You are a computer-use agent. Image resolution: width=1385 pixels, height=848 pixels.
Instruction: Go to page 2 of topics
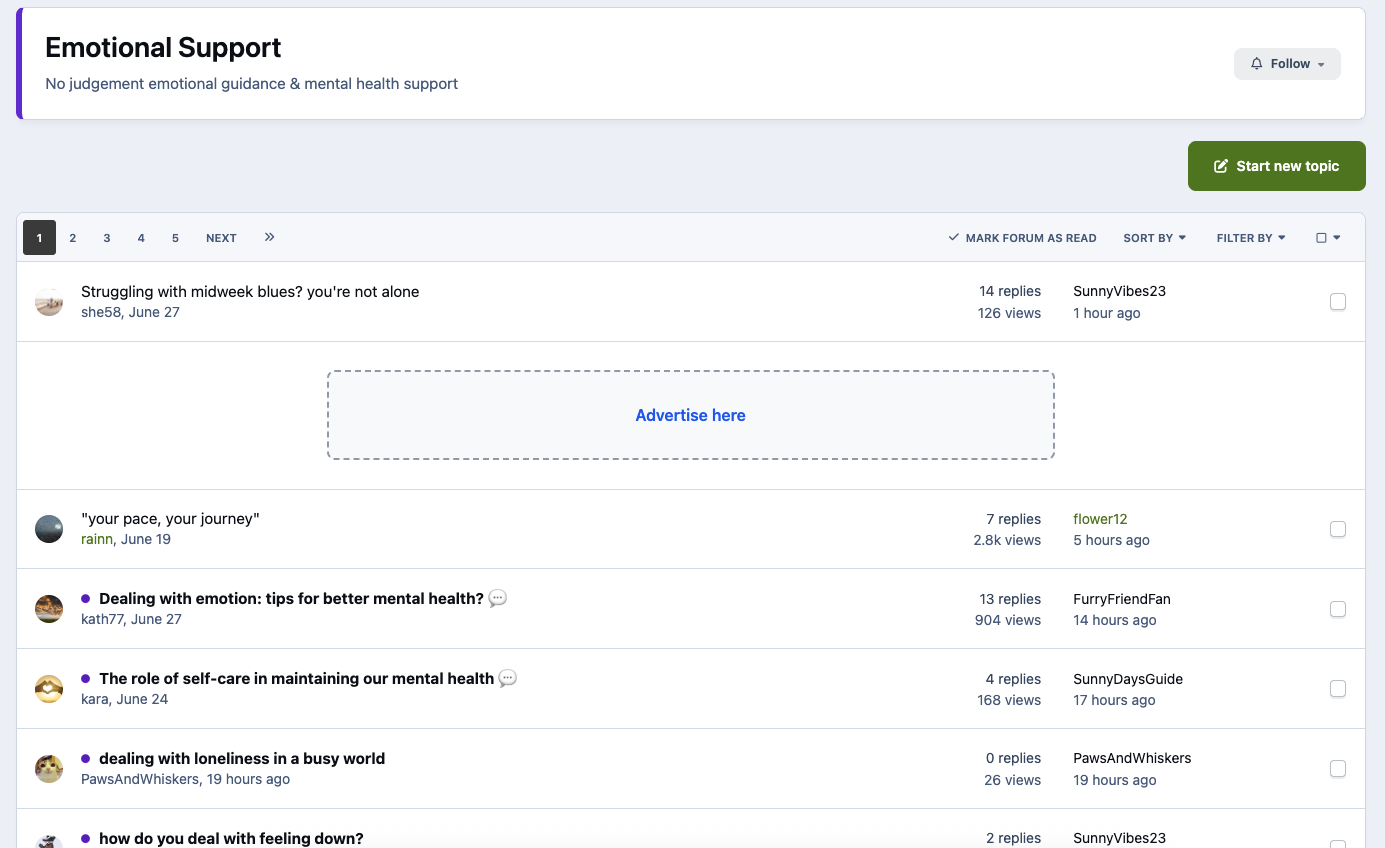73,238
